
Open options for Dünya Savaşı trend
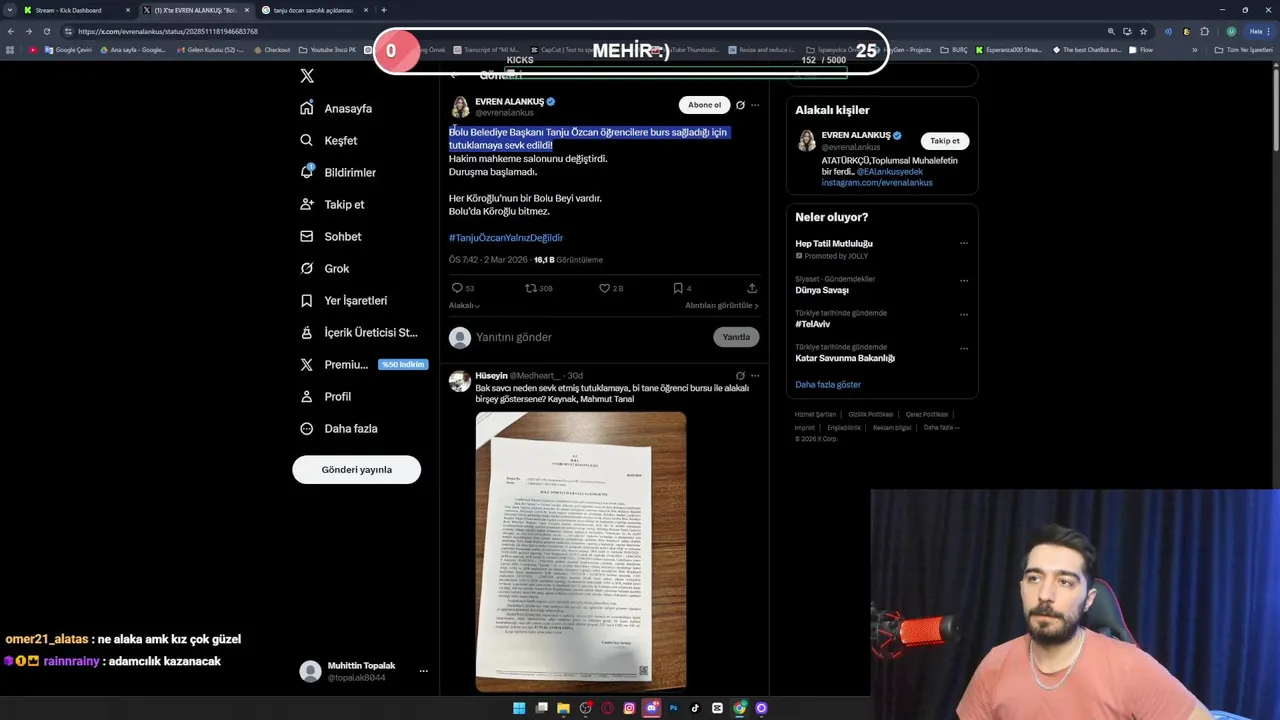point(964,280)
